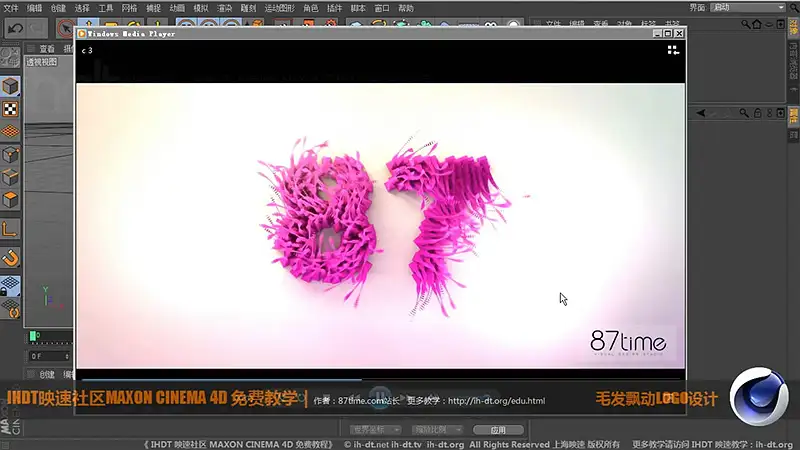Open the 界面 layout dropdown
Screen dimensions: 800x450
pyautogui.click(x=747, y=8)
